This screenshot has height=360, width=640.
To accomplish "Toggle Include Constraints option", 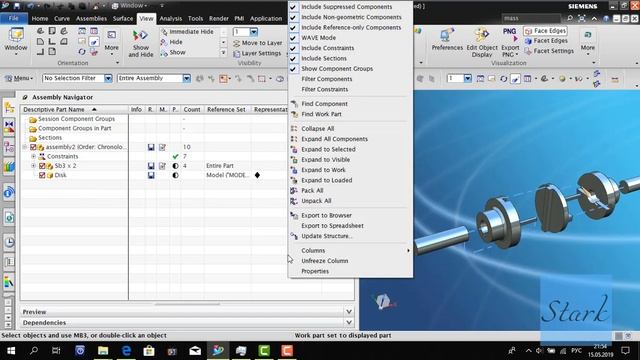I will click(x=327, y=48).
